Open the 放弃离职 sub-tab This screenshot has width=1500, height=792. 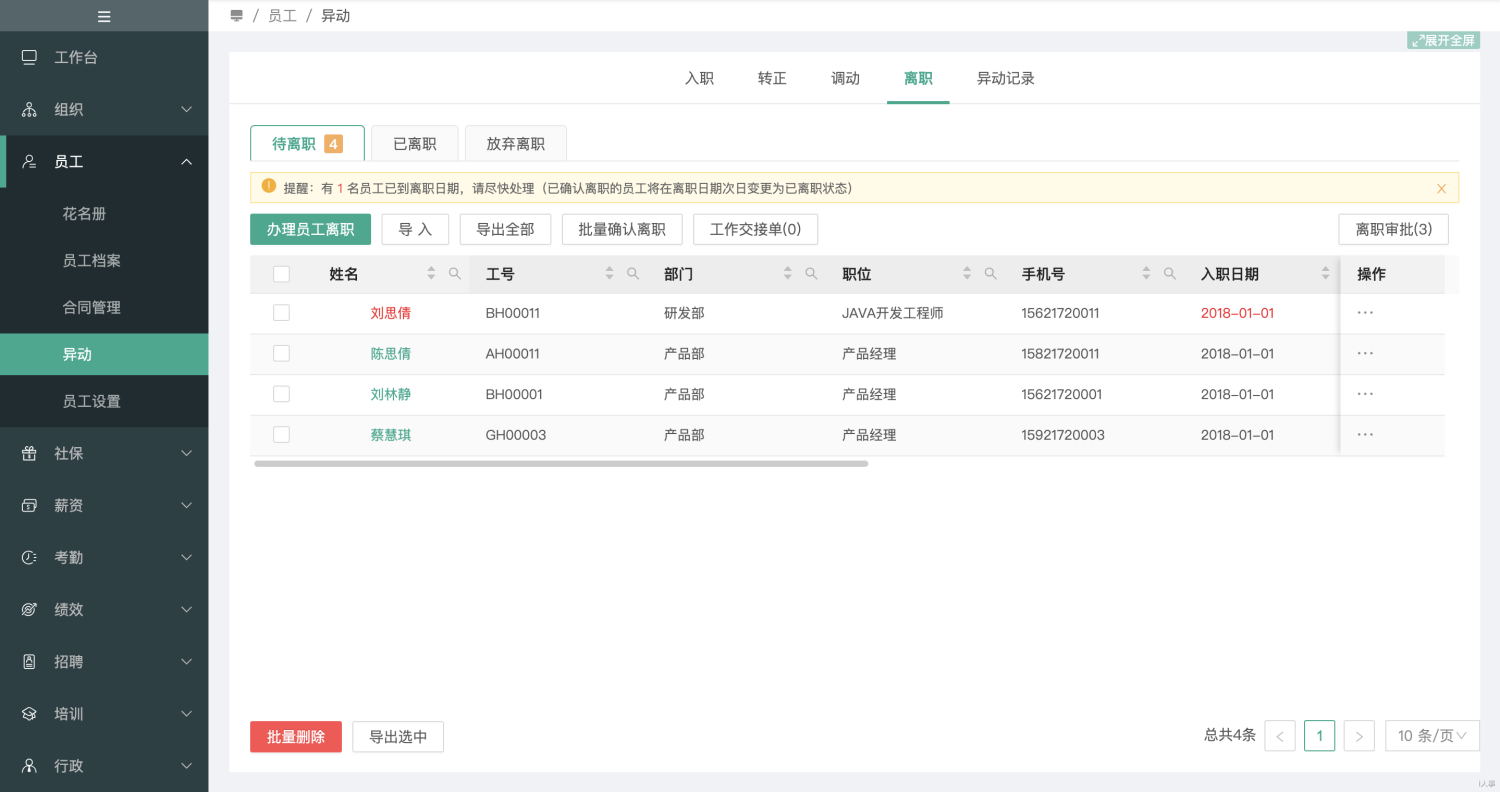pyautogui.click(x=516, y=143)
